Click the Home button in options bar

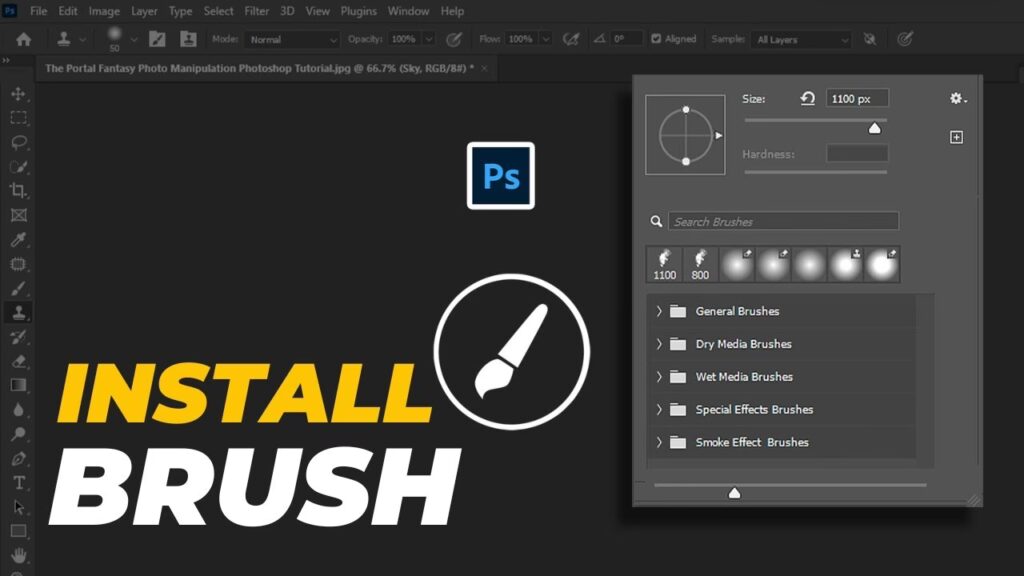pos(24,39)
